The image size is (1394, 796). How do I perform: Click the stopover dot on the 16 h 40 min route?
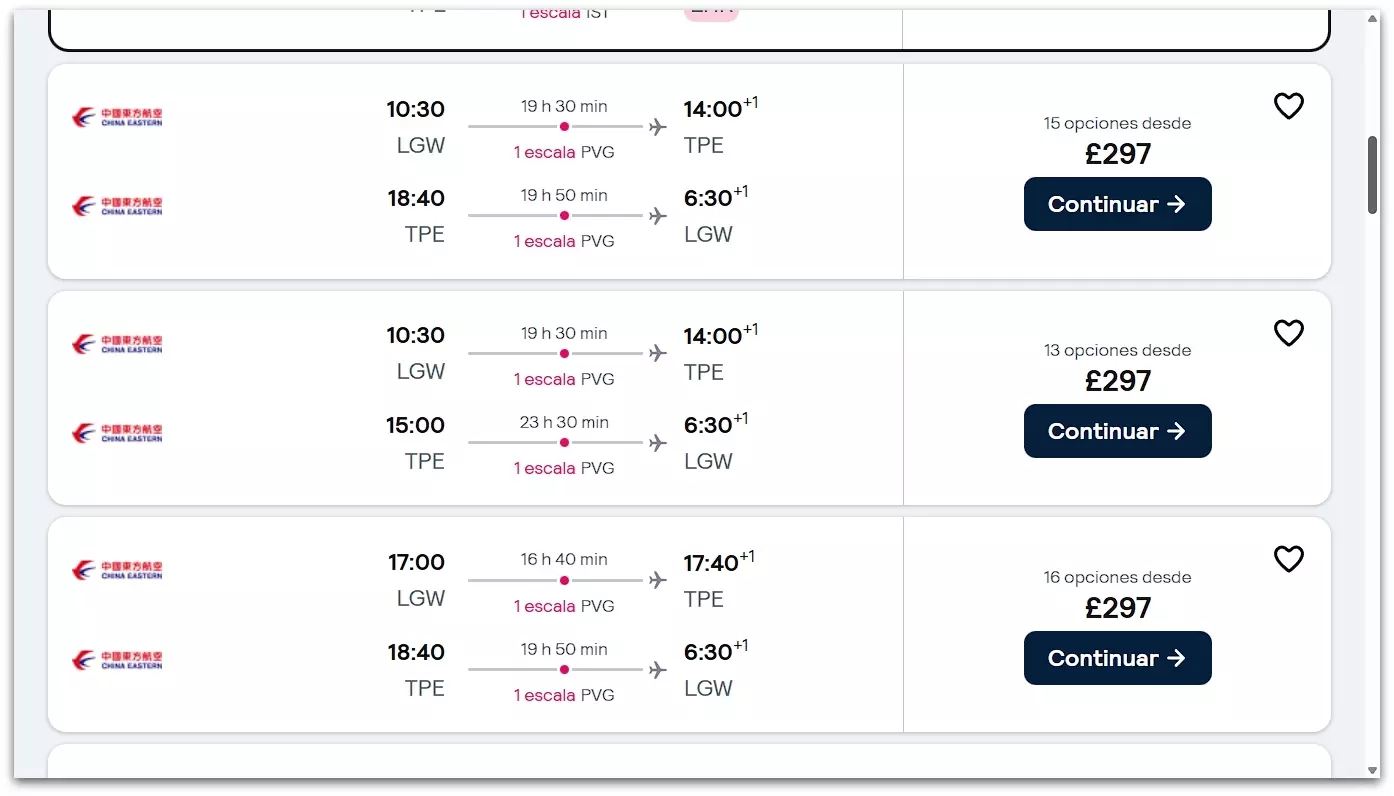(x=564, y=580)
